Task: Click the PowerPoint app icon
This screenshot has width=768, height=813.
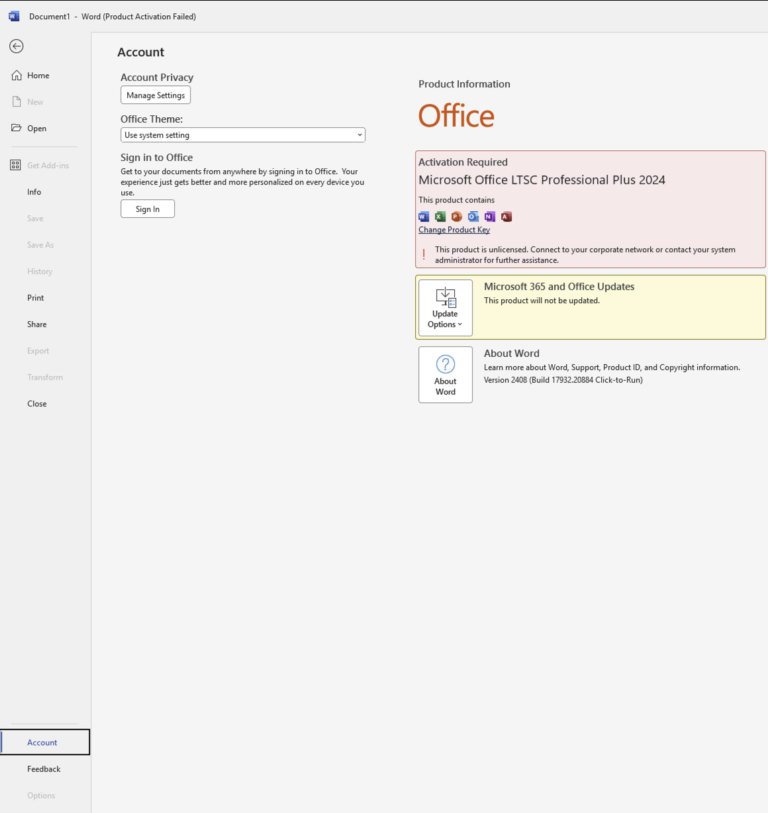Action: point(456,216)
